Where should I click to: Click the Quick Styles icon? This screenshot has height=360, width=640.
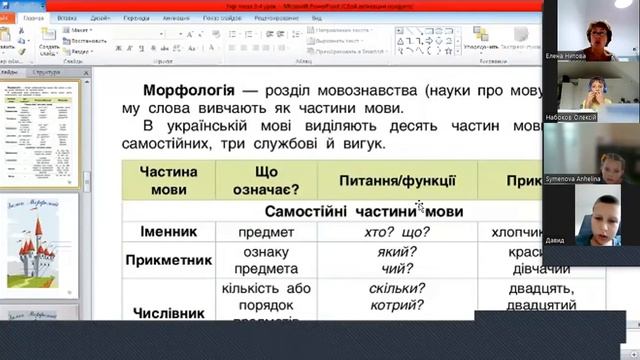click(520, 34)
